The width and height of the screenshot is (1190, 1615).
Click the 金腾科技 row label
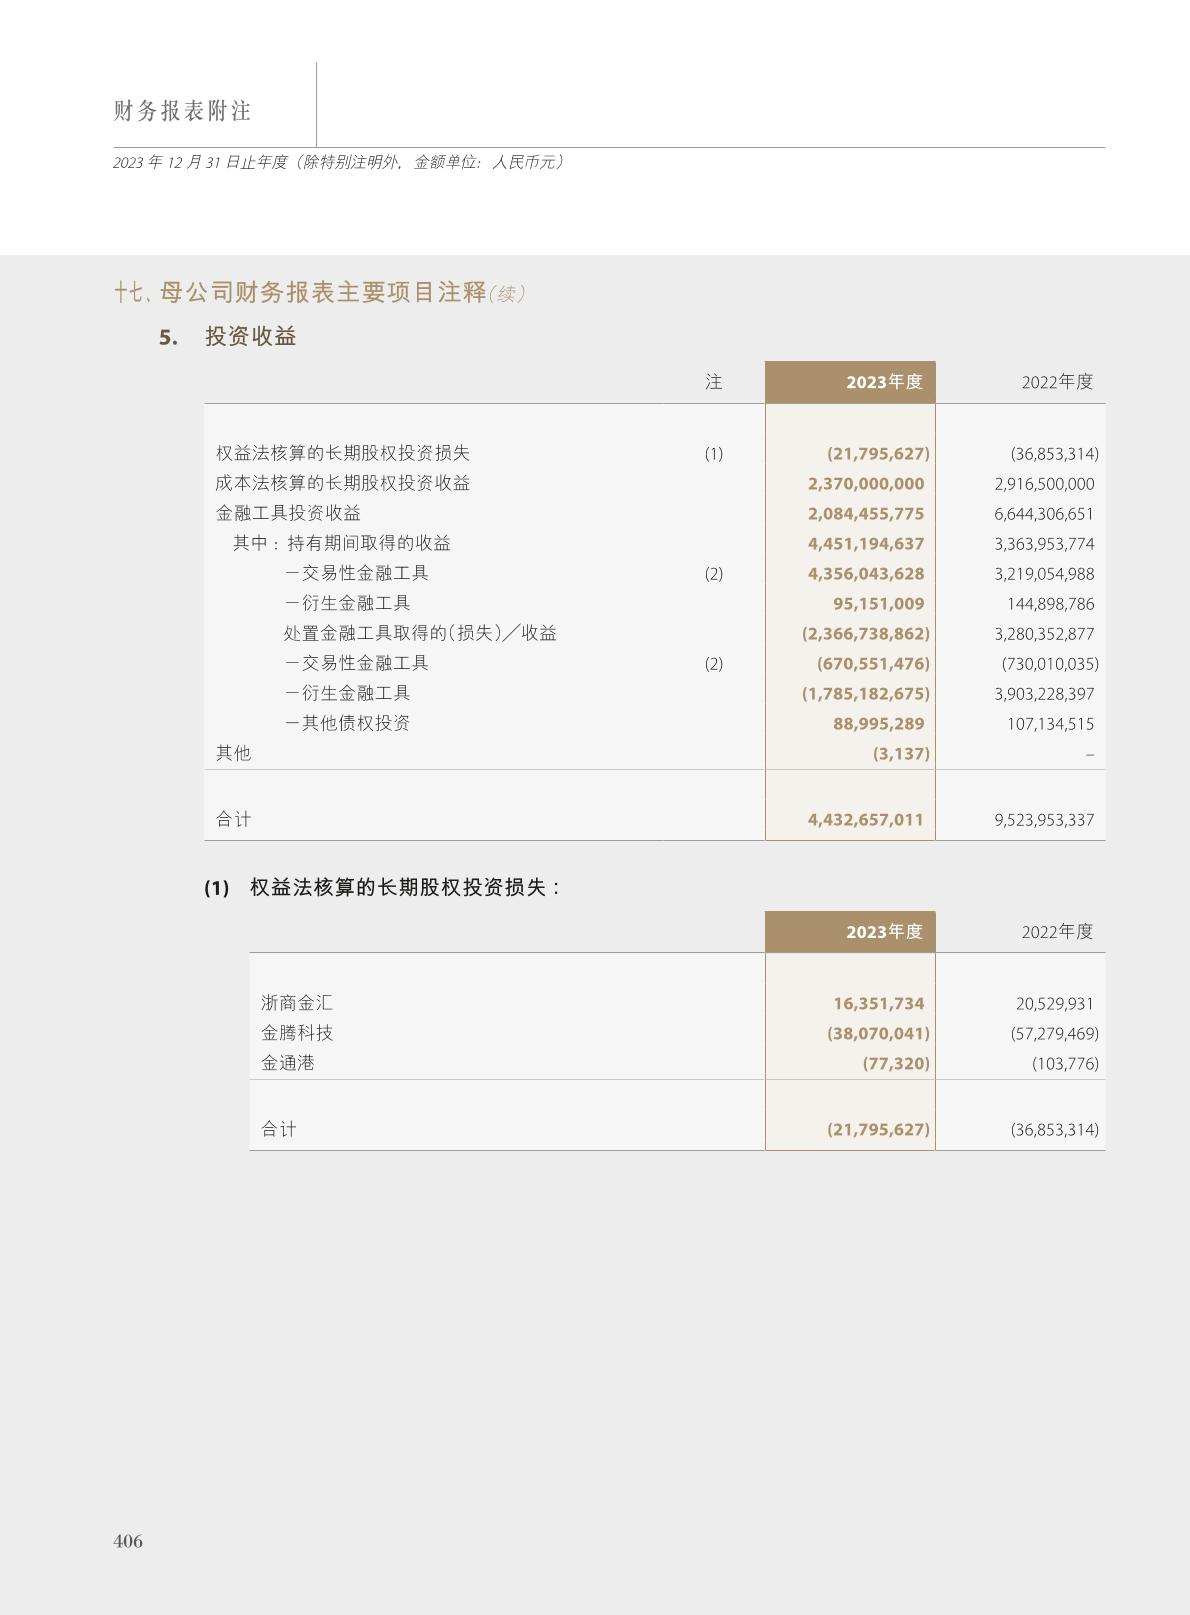(297, 1033)
